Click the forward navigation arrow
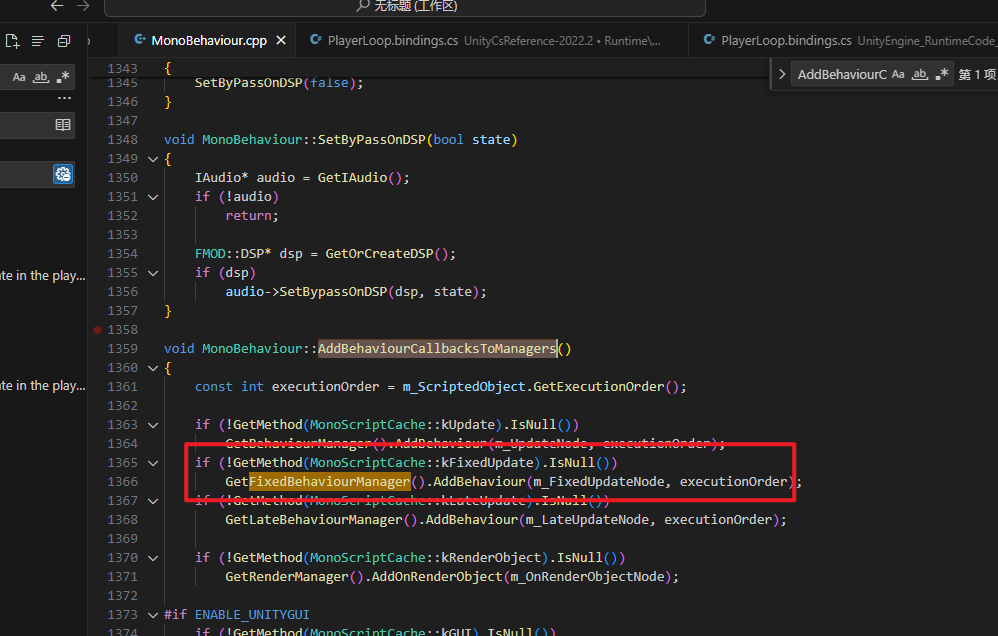 [x=84, y=7]
